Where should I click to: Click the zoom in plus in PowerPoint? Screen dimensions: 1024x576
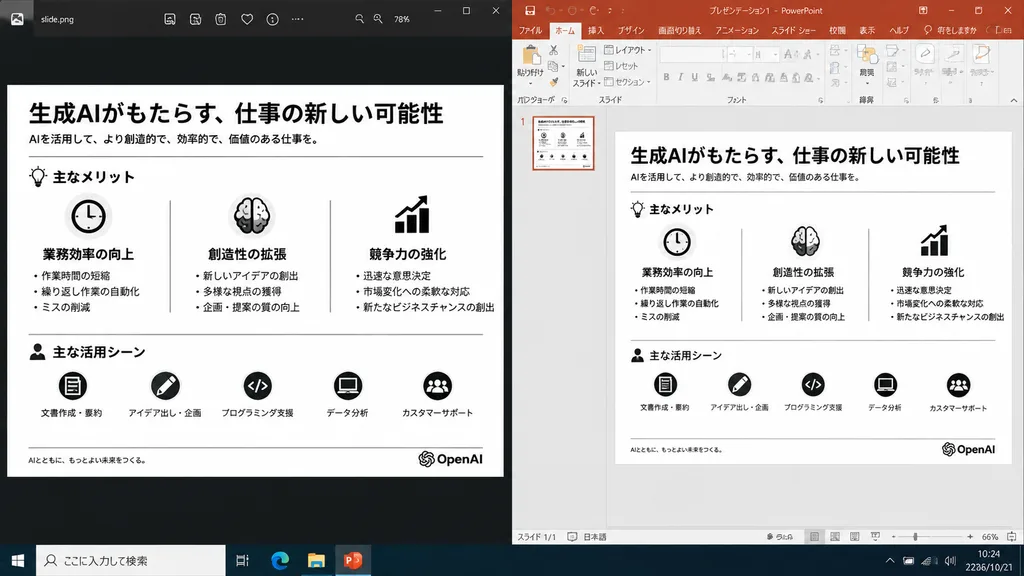[x=970, y=537]
